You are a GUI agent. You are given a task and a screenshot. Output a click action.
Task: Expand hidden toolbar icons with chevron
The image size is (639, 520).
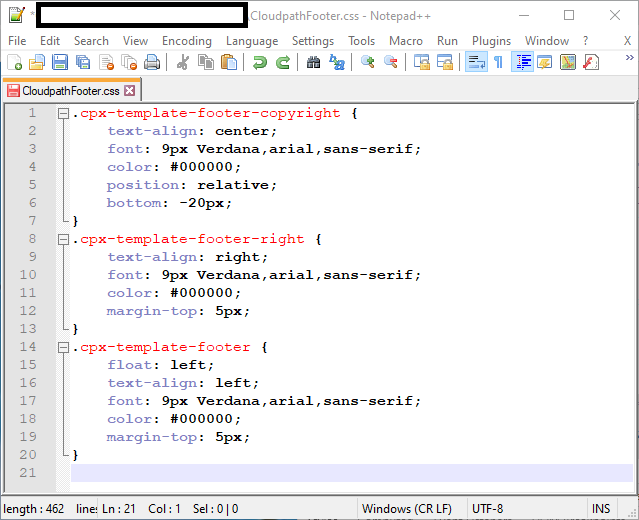coord(629,57)
